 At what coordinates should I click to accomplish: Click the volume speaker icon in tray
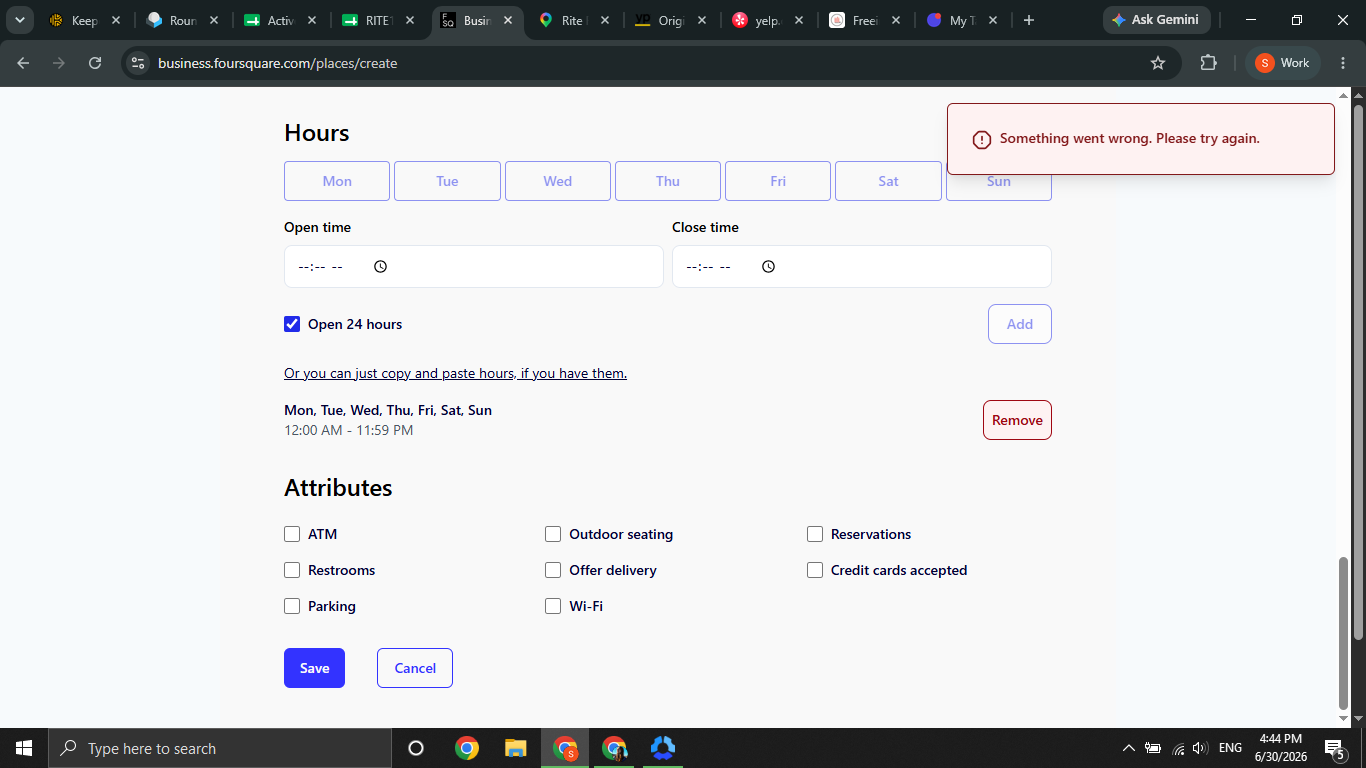pyautogui.click(x=1201, y=748)
